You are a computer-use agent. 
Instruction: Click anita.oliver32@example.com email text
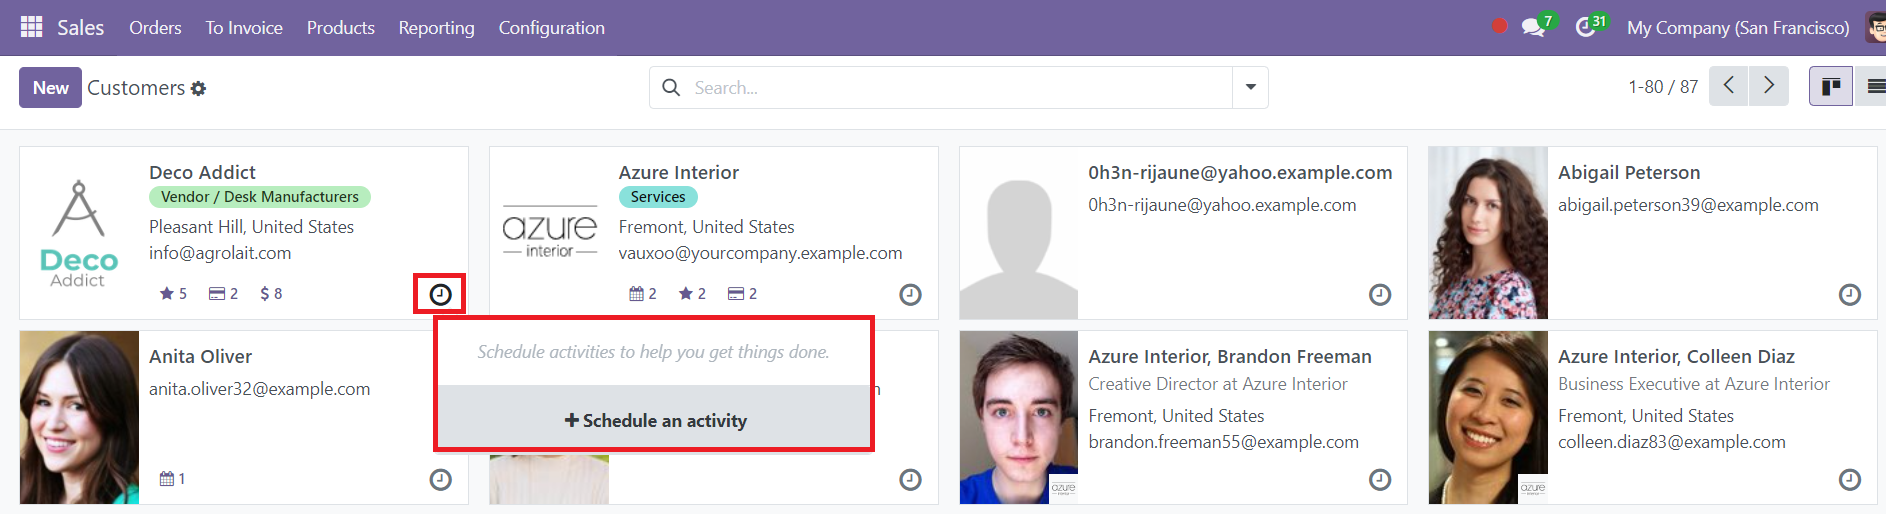coord(259,389)
